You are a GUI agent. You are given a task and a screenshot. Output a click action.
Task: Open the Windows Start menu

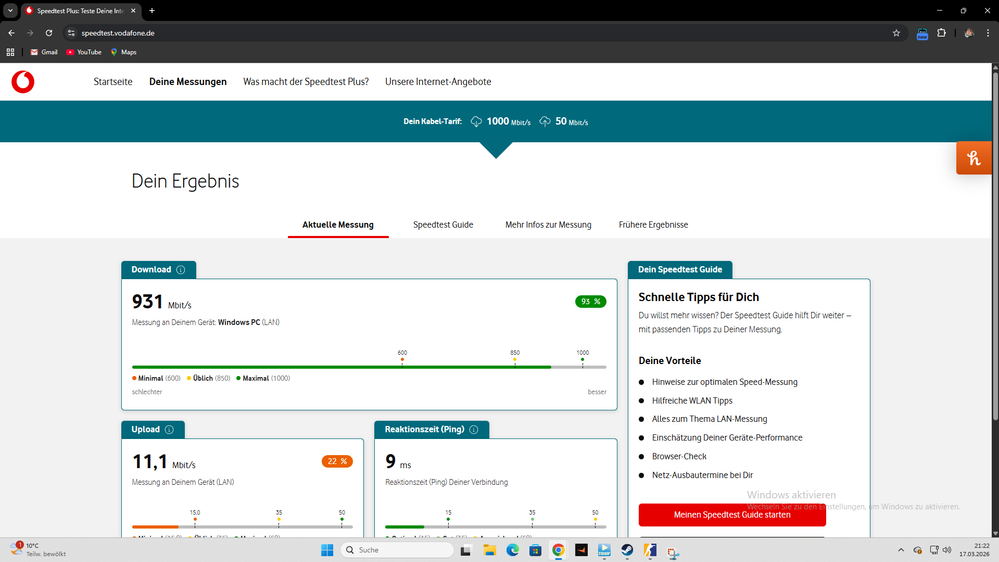[x=327, y=550]
